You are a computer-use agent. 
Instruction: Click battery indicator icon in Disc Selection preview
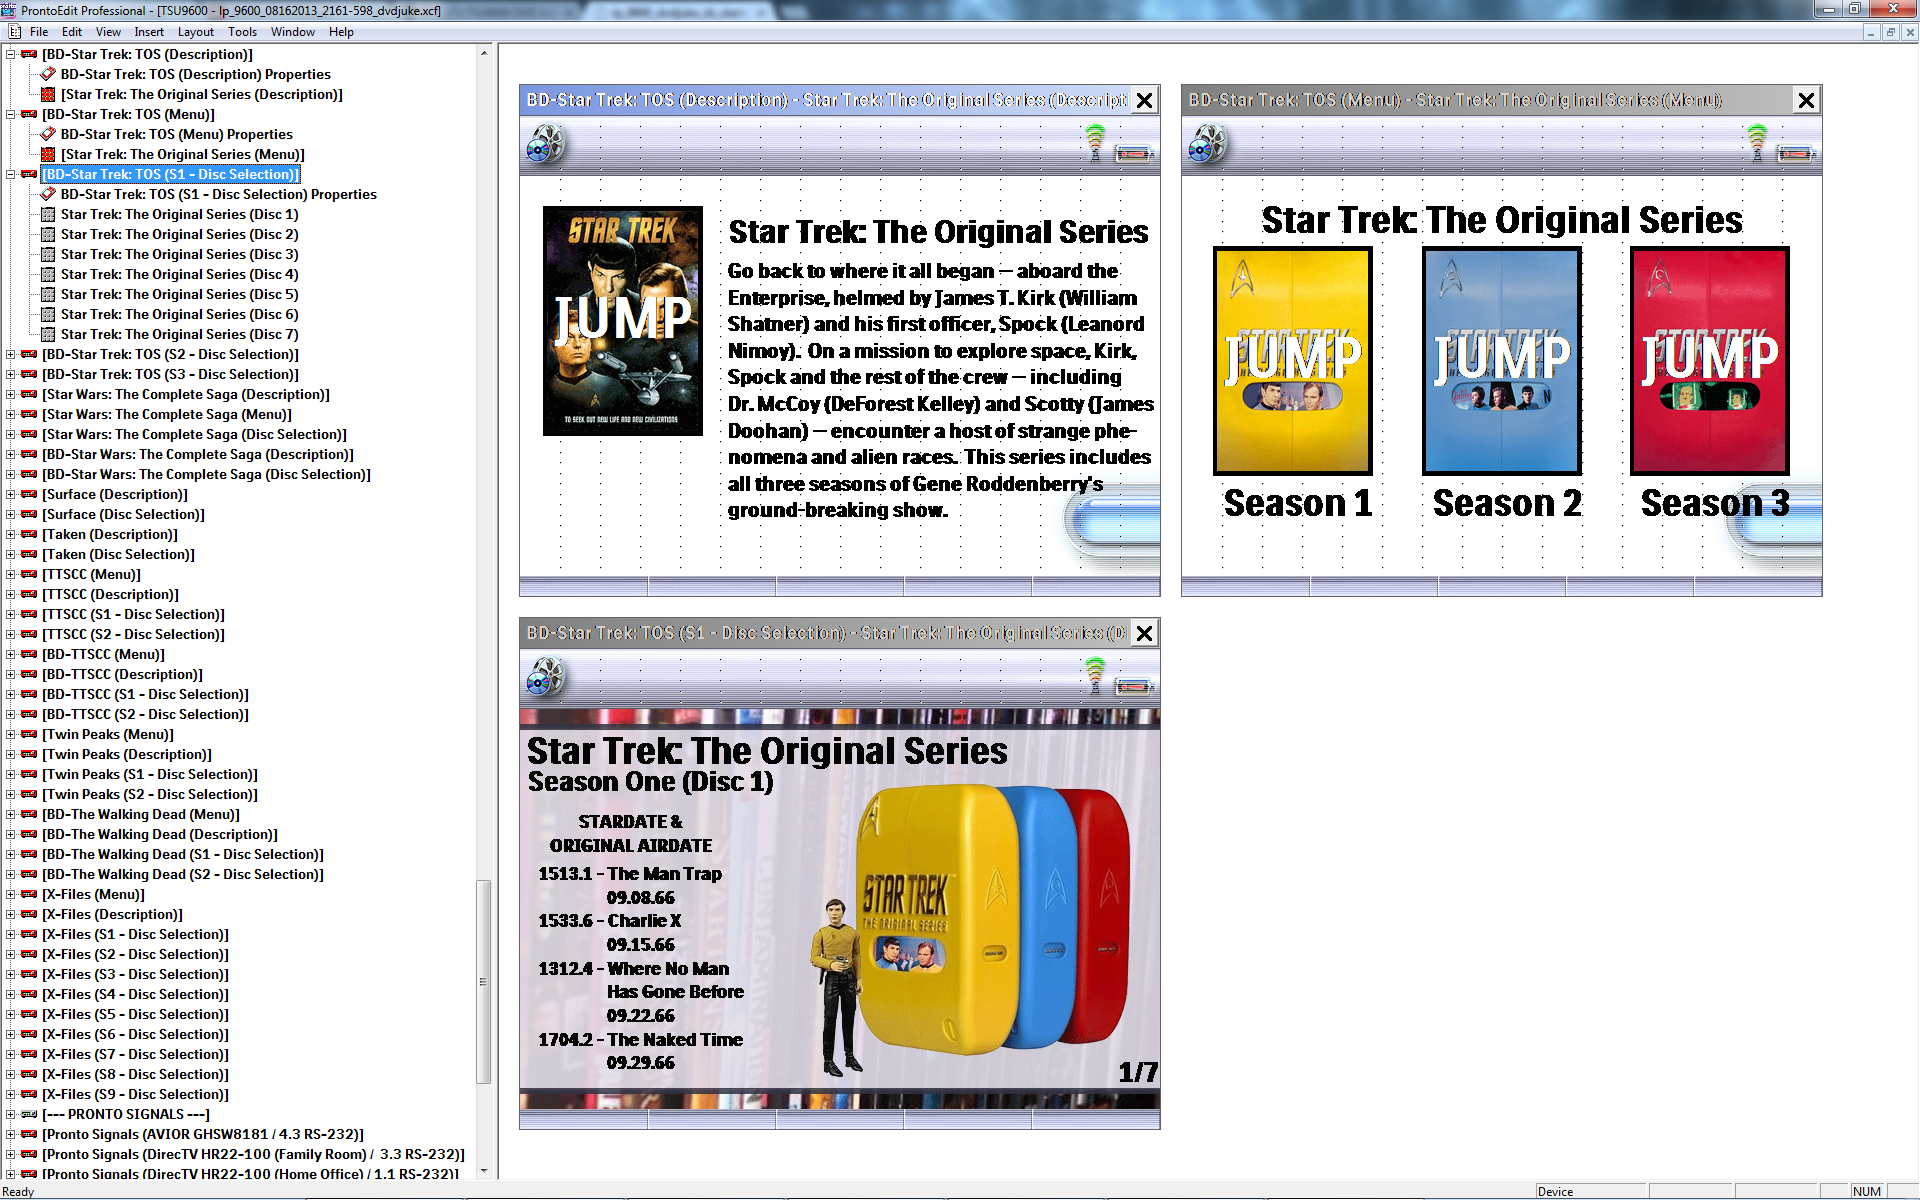tap(1134, 686)
